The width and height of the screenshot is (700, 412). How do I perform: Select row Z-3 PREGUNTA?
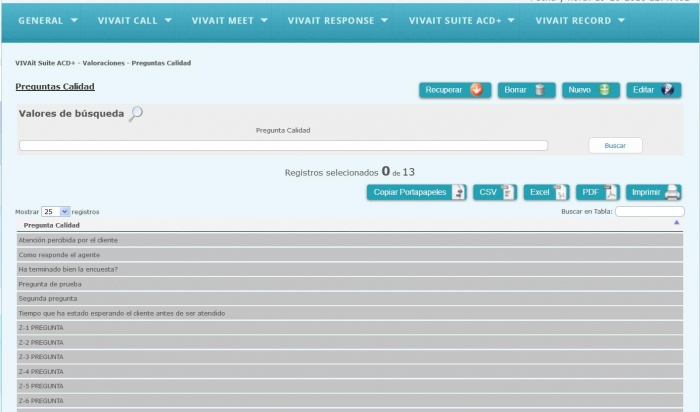350,357
